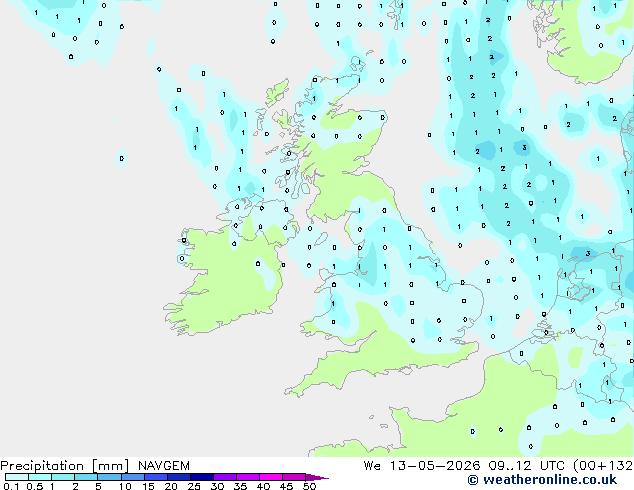Click the 'We' day label

(372, 466)
